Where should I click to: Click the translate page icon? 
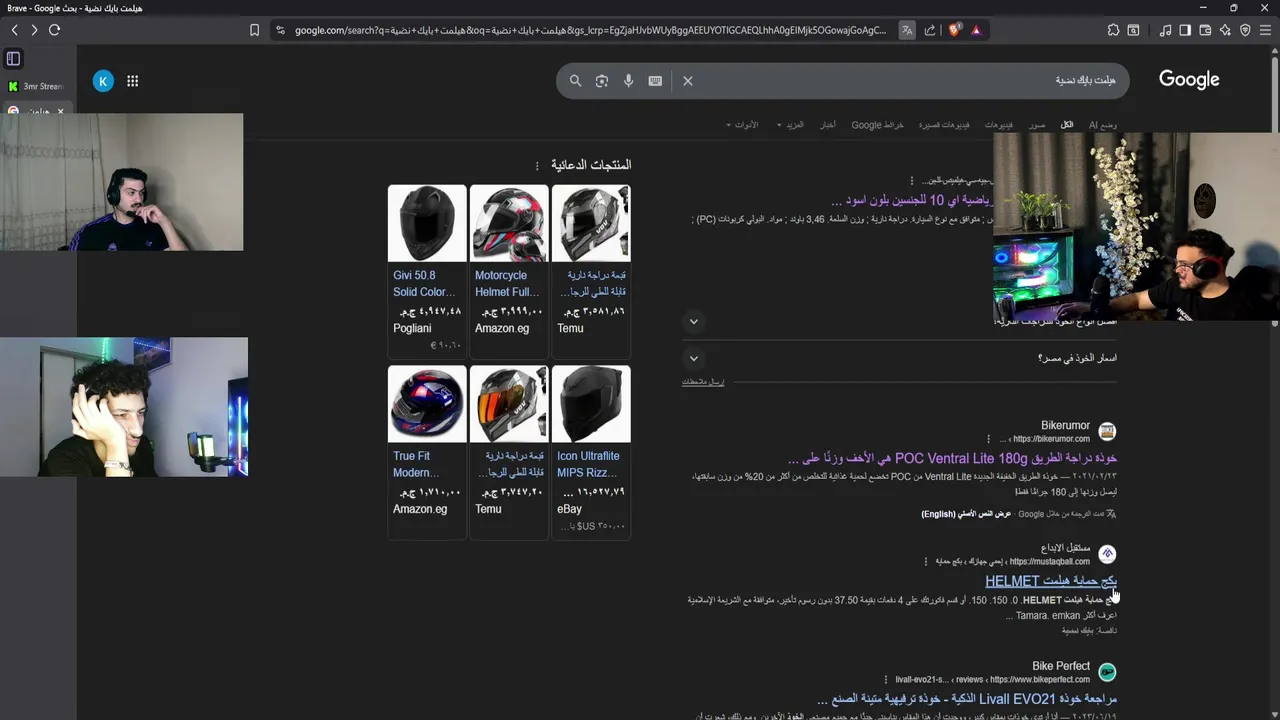(x=907, y=30)
